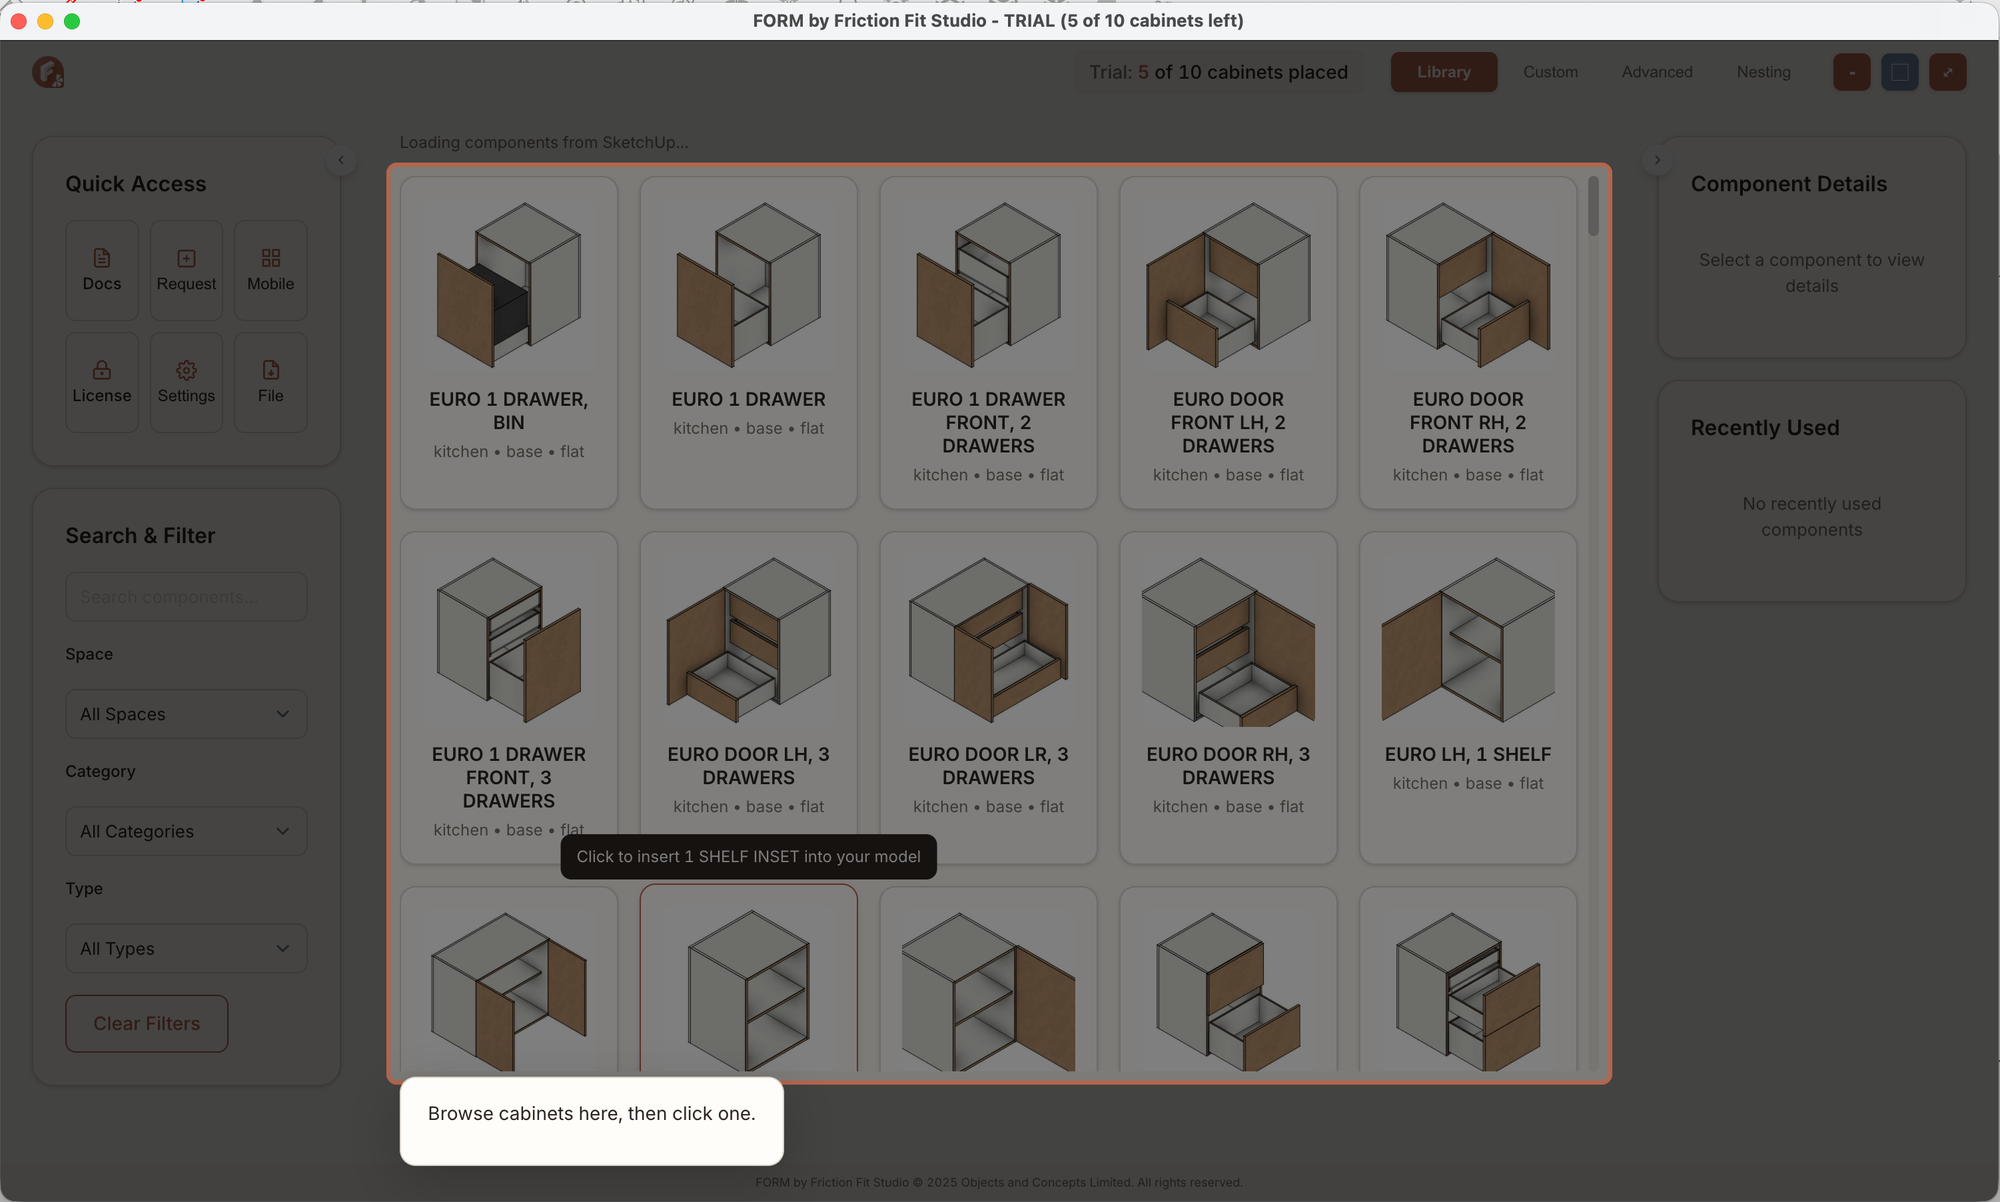Expand the All Types dropdown

click(186, 948)
